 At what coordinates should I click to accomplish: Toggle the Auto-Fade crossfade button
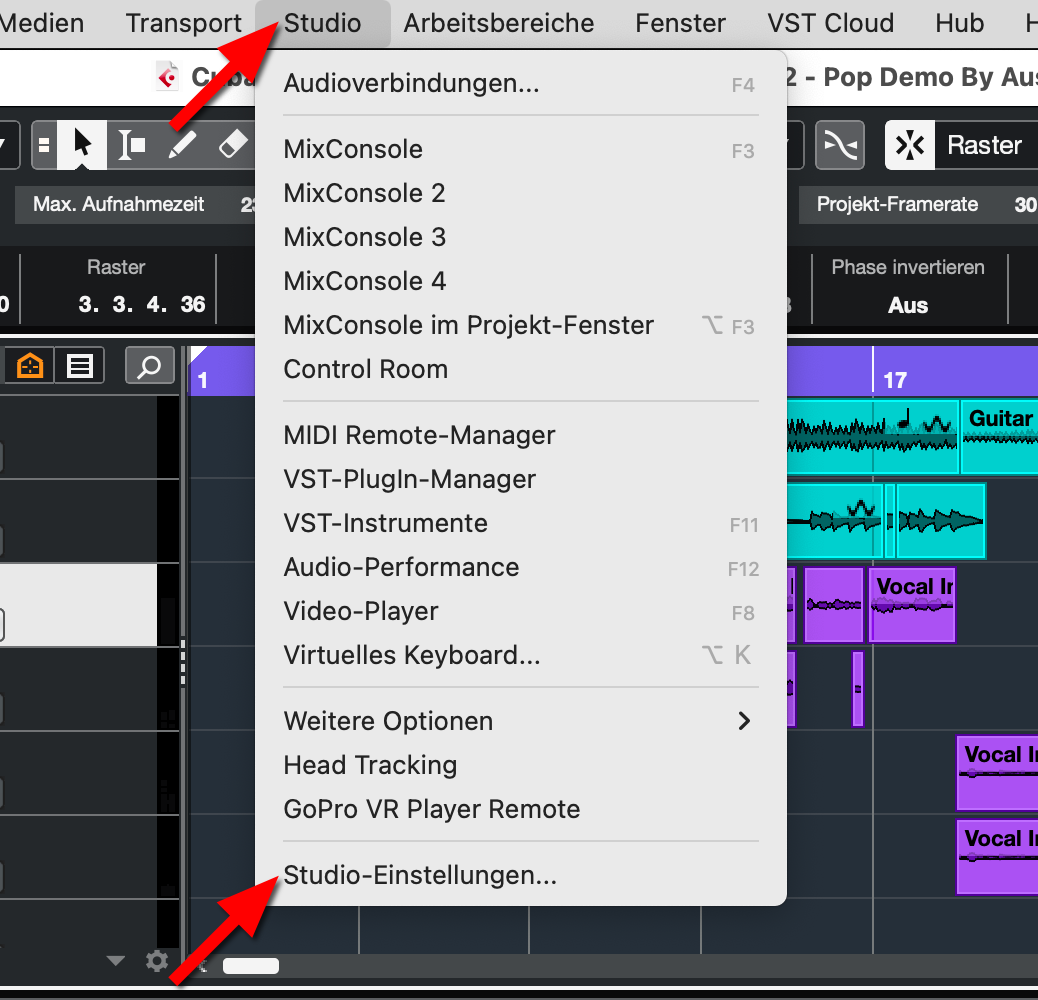tap(840, 144)
